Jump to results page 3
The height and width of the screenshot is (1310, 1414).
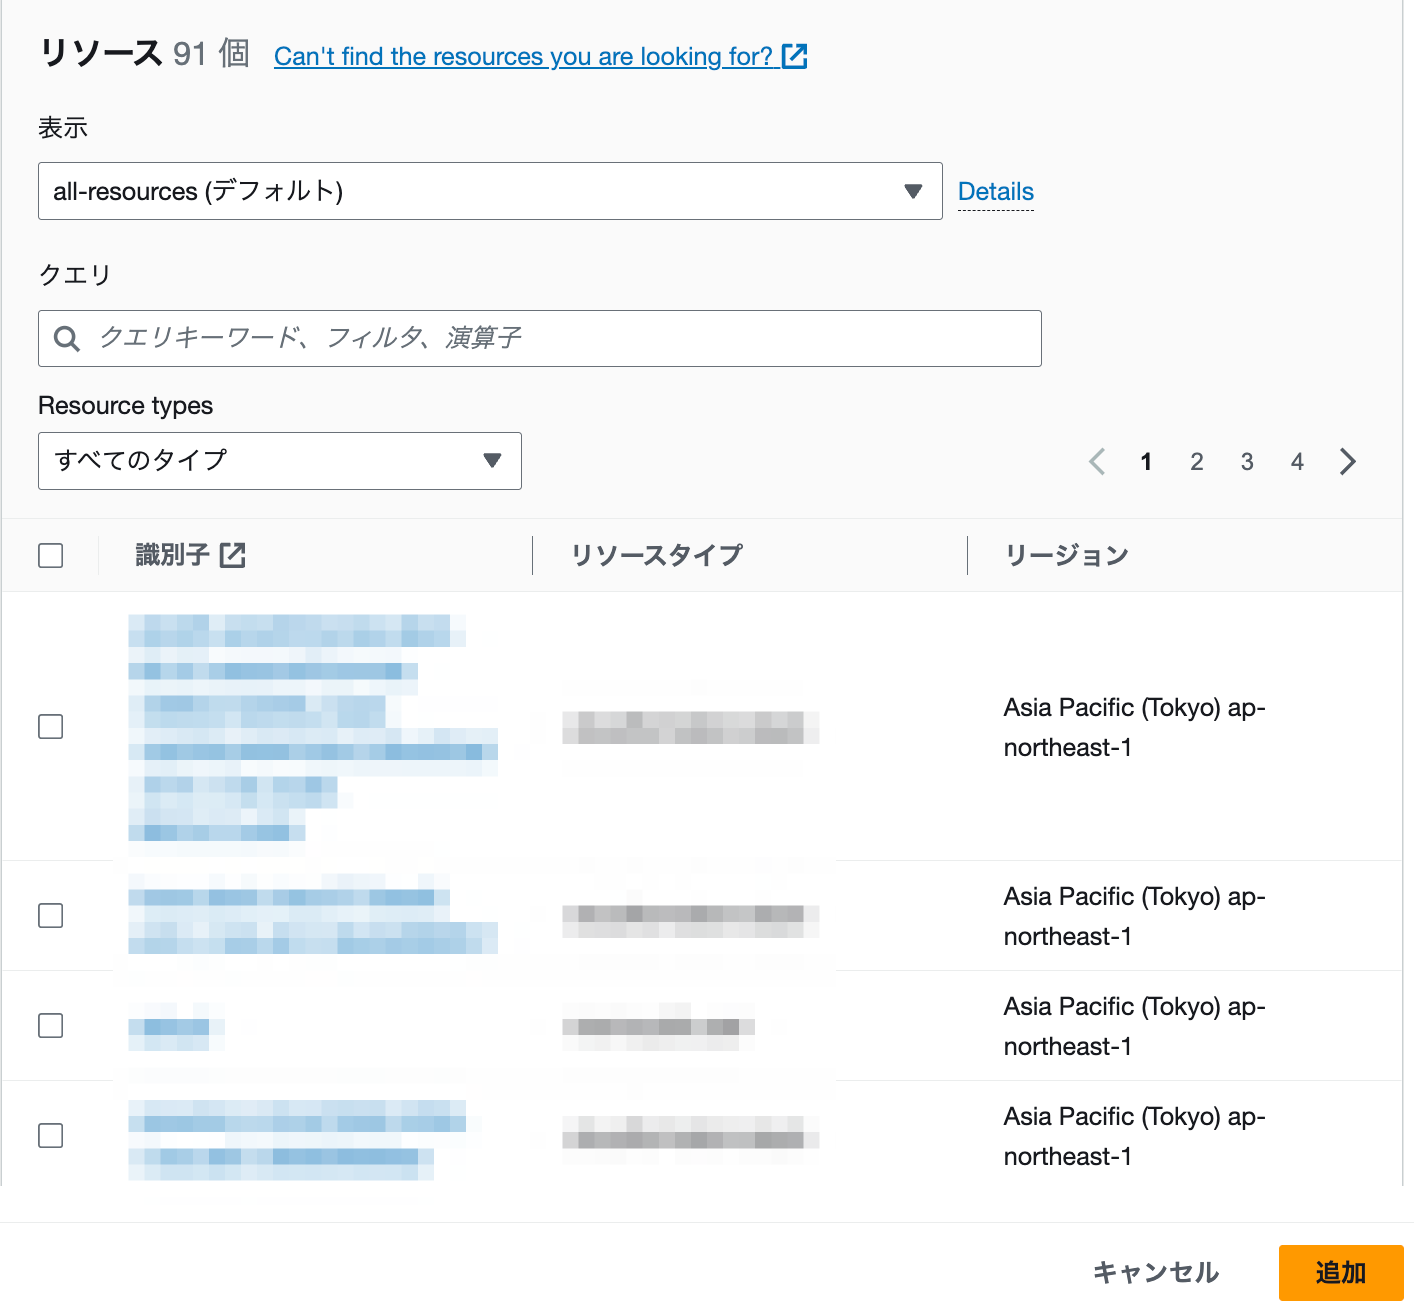(1247, 461)
